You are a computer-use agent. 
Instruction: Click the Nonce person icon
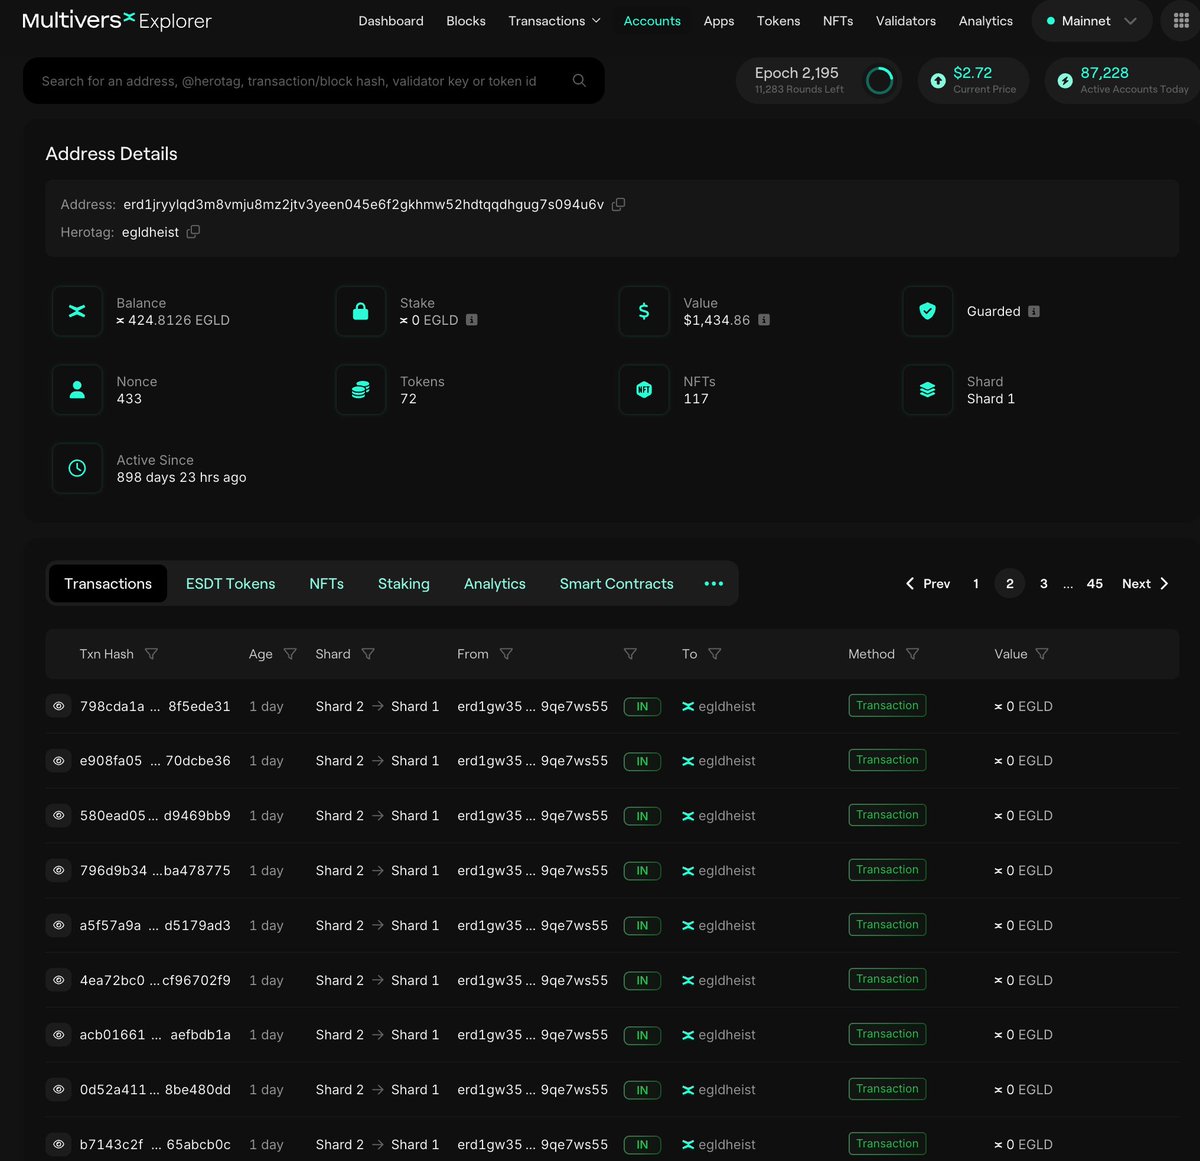[x=77, y=390]
